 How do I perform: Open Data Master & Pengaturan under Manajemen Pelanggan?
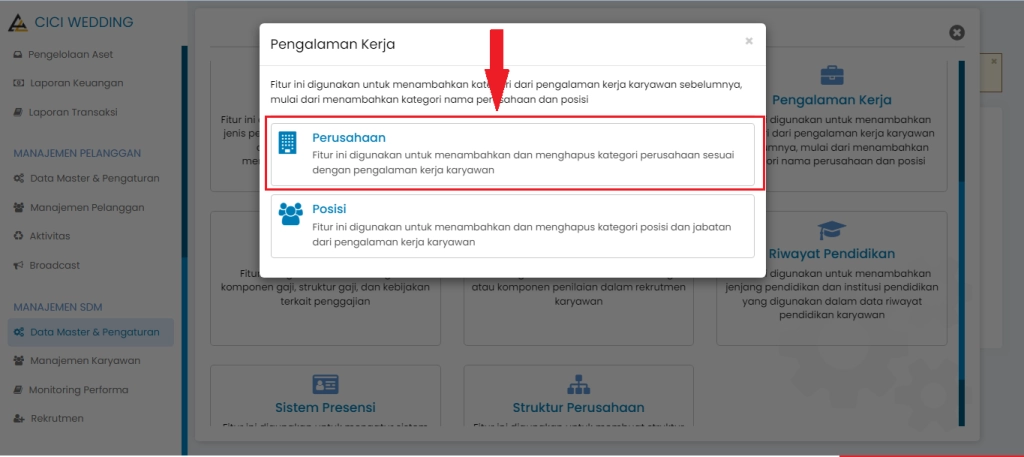click(87, 178)
